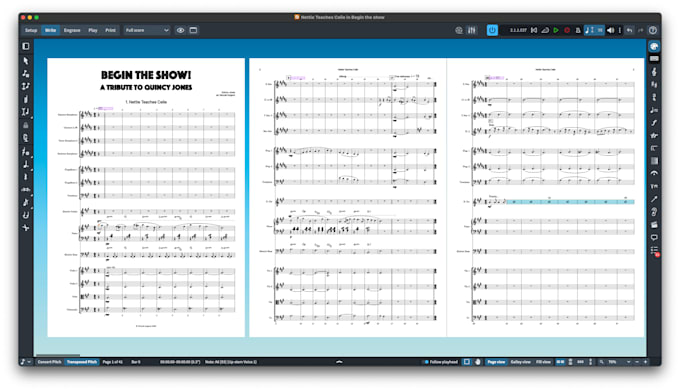Switch to Write mode
Image resolution: width=680 pixels, height=391 pixels.
click(50, 30)
